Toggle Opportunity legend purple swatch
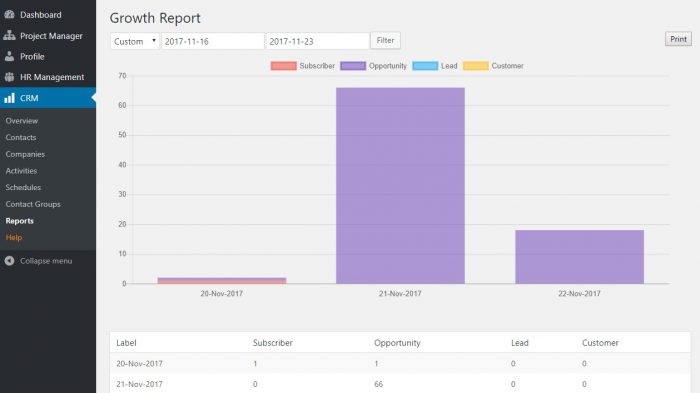 pyautogui.click(x=353, y=66)
